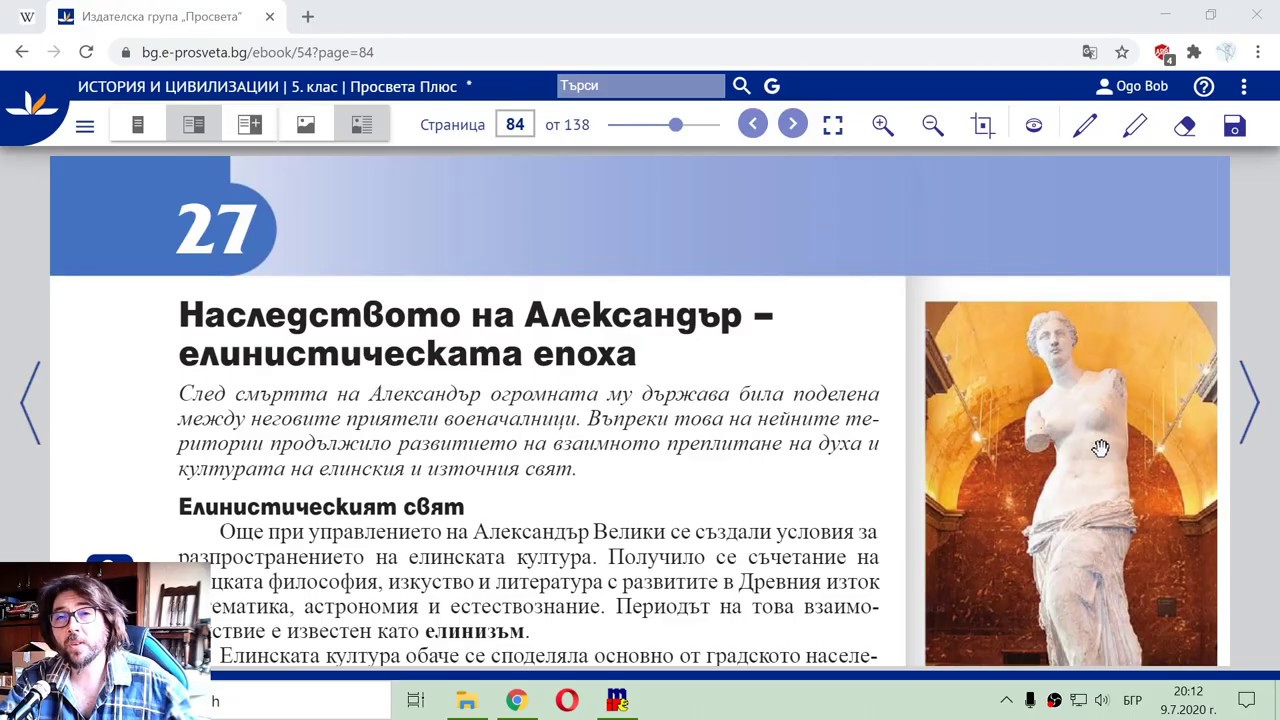Open Chrome from the taskbar
This screenshot has height=720, width=1280.
[516, 700]
